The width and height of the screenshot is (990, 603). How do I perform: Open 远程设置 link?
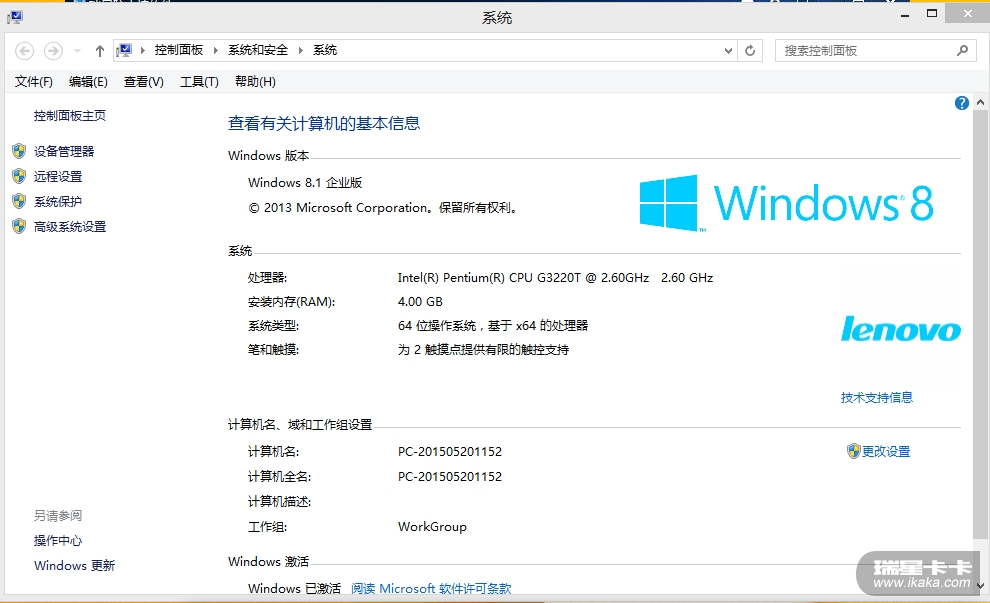58,177
